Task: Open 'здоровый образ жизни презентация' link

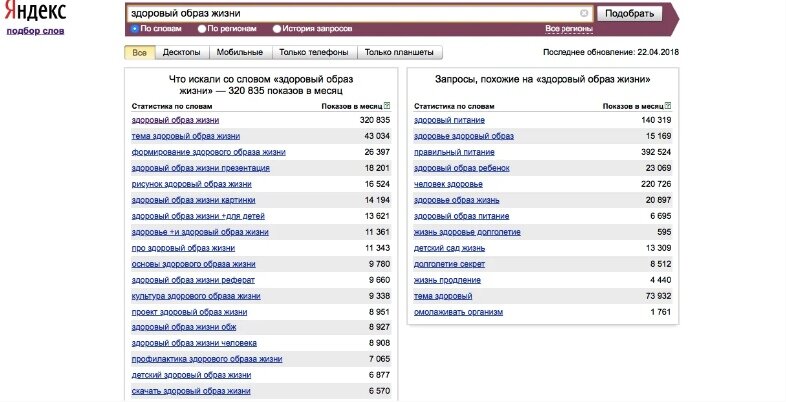Action: click(x=201, y=168)
